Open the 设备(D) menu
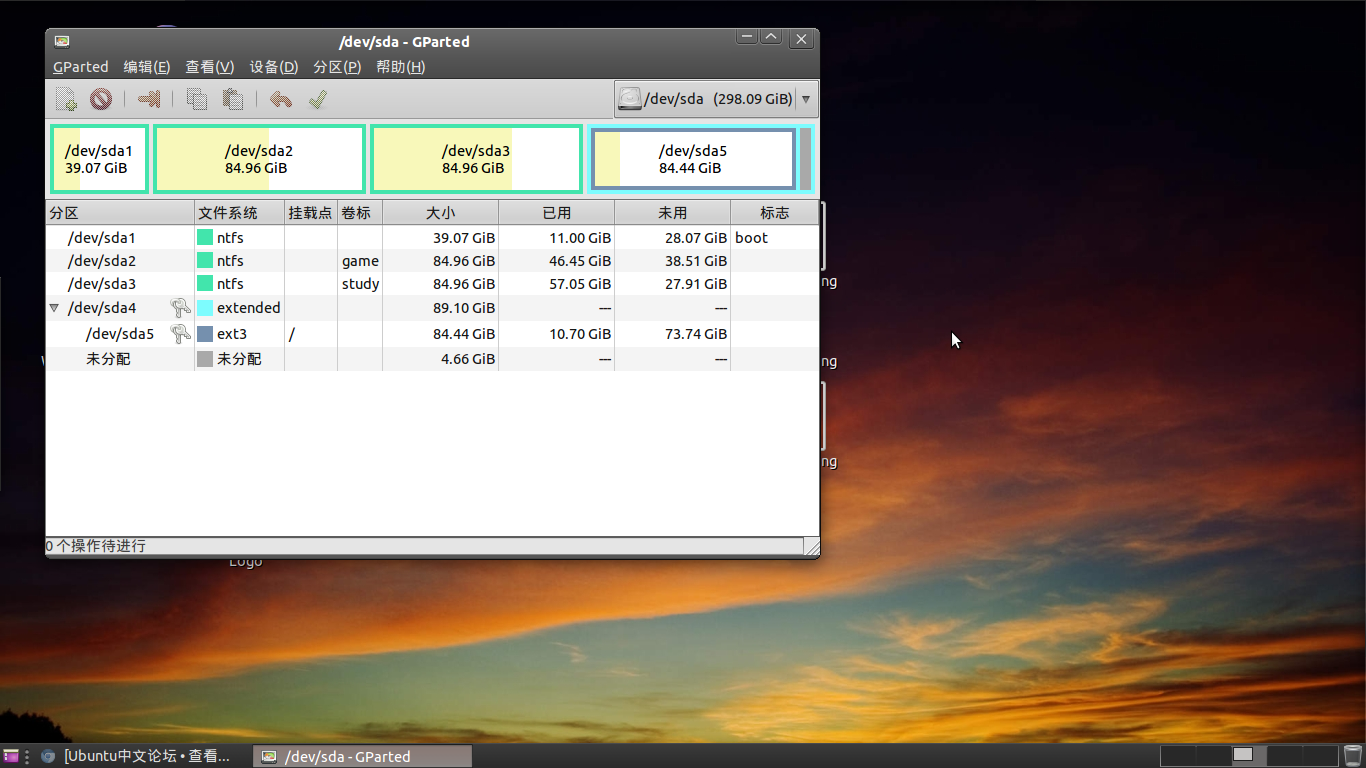 coord(274,67)
